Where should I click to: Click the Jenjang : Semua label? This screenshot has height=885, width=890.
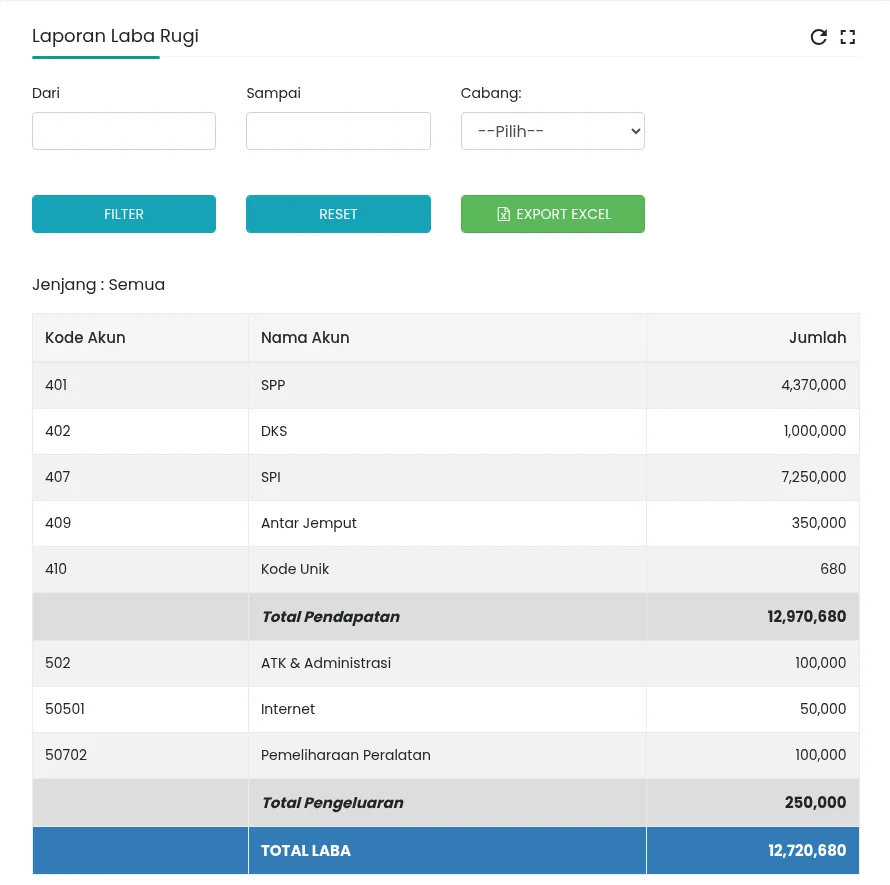click(x=98, y=284)
